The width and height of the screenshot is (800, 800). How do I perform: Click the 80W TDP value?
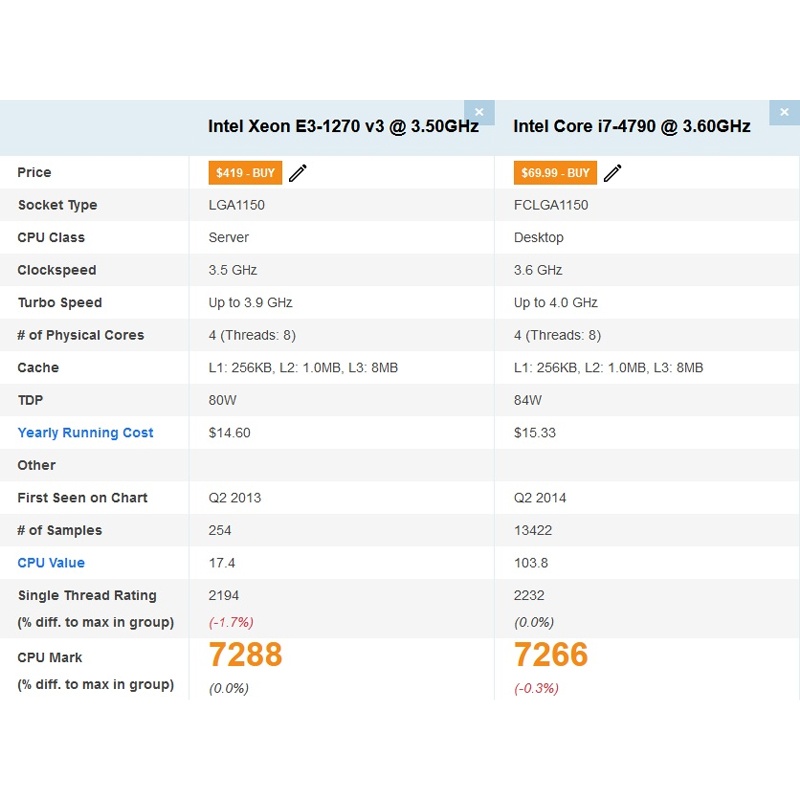click(x=222, y=401)
